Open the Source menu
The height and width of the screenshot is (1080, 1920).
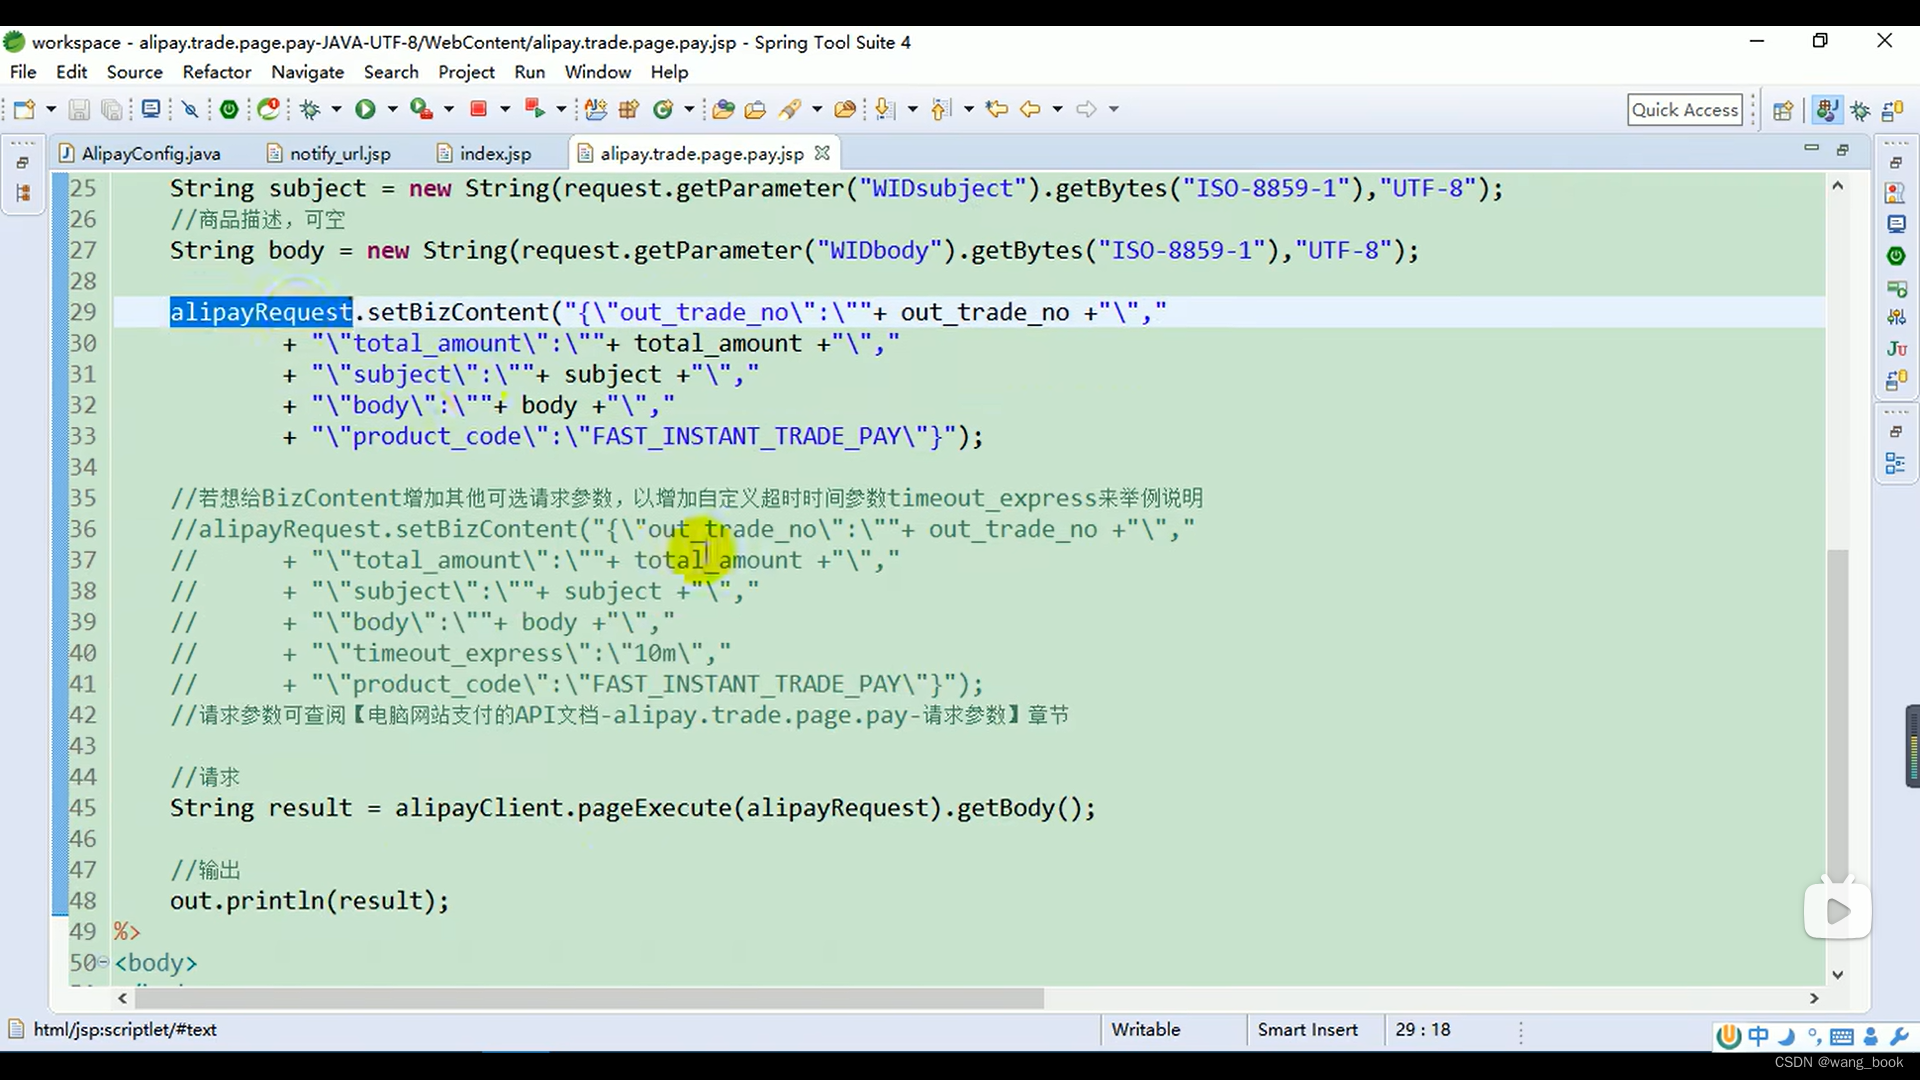[x=134, y=72]
